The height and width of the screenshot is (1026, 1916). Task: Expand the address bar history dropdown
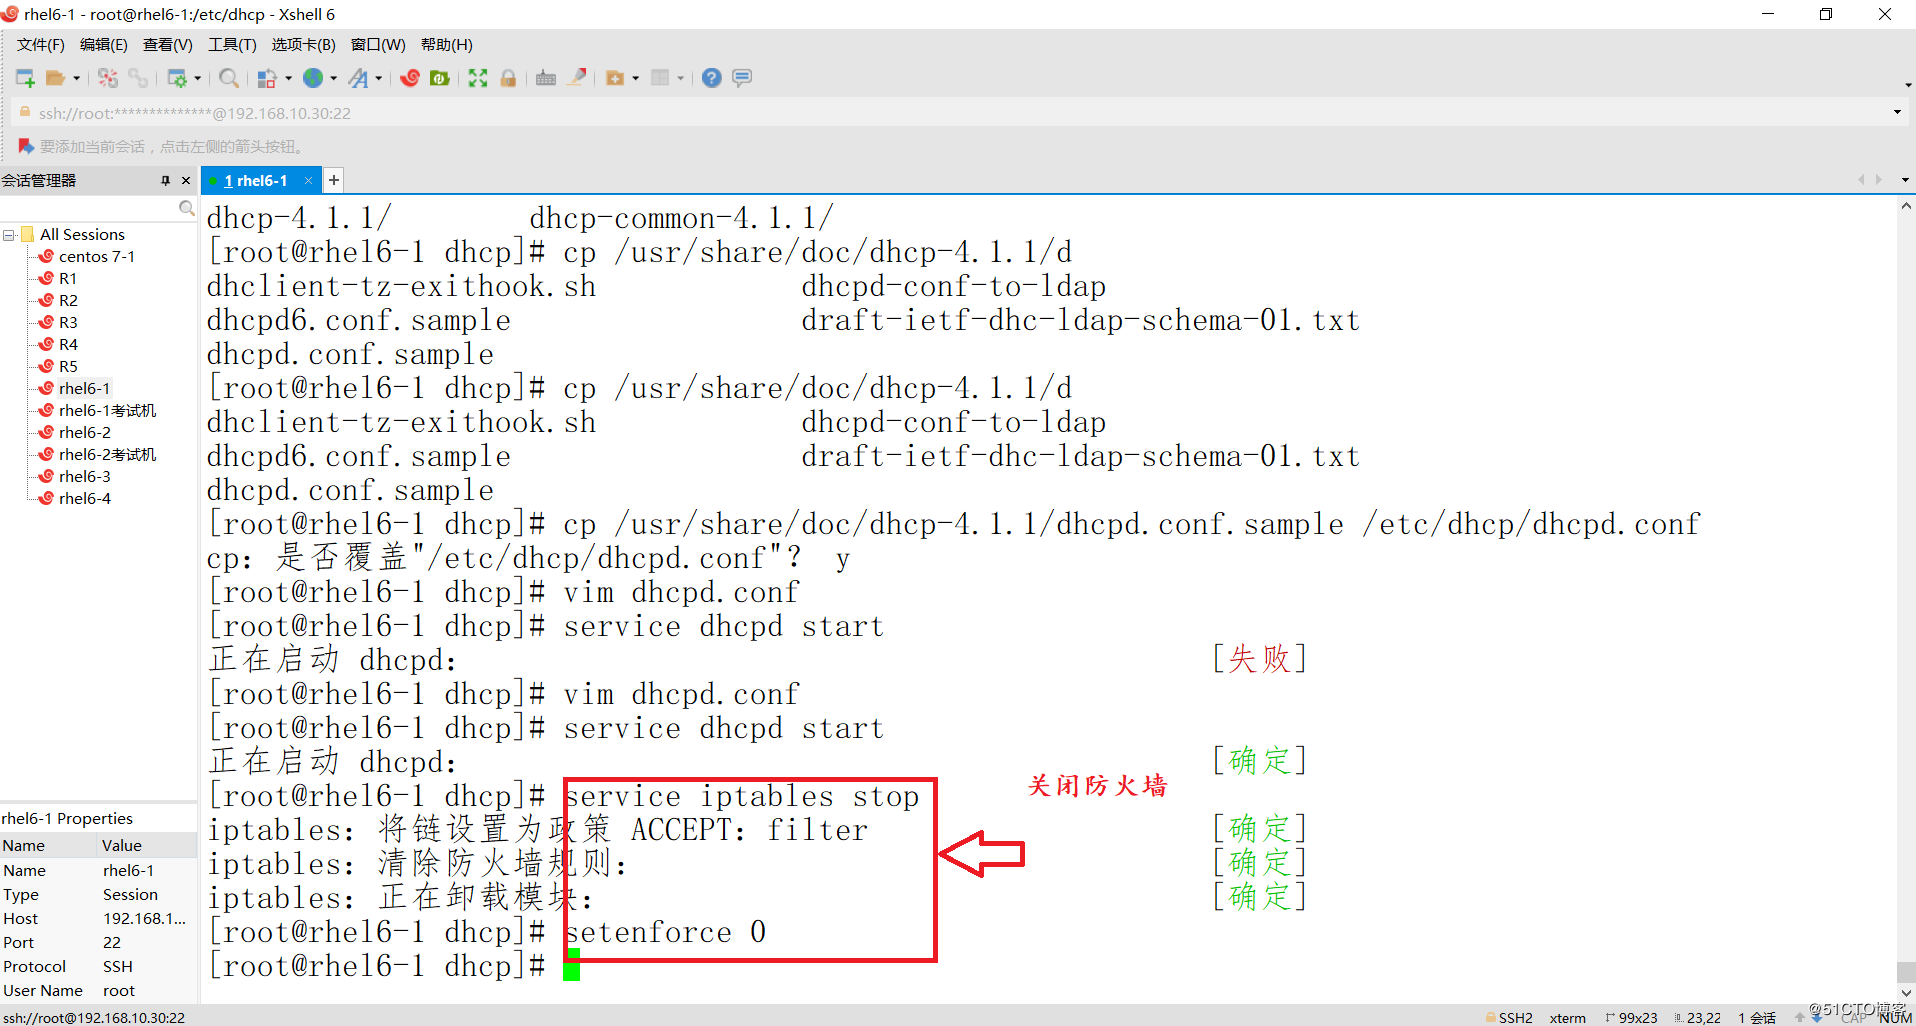[1897, 113]
